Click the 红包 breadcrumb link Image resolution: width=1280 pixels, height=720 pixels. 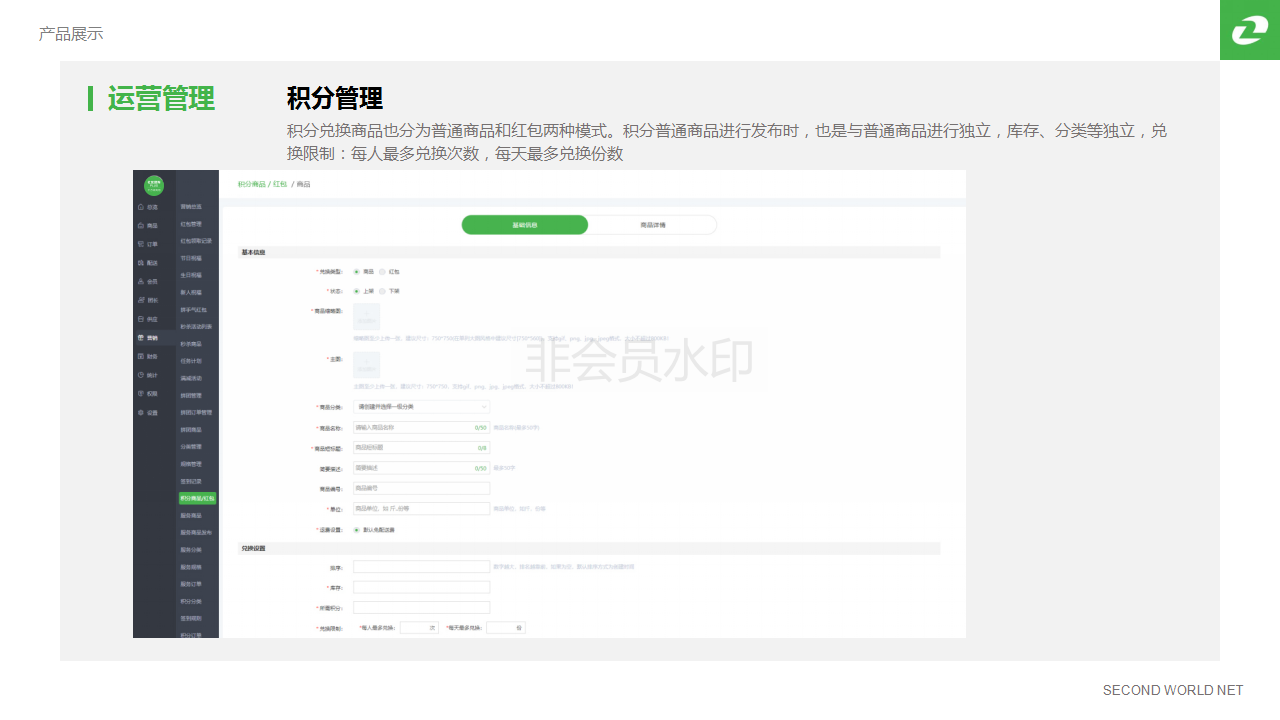[x=280, y=184]
